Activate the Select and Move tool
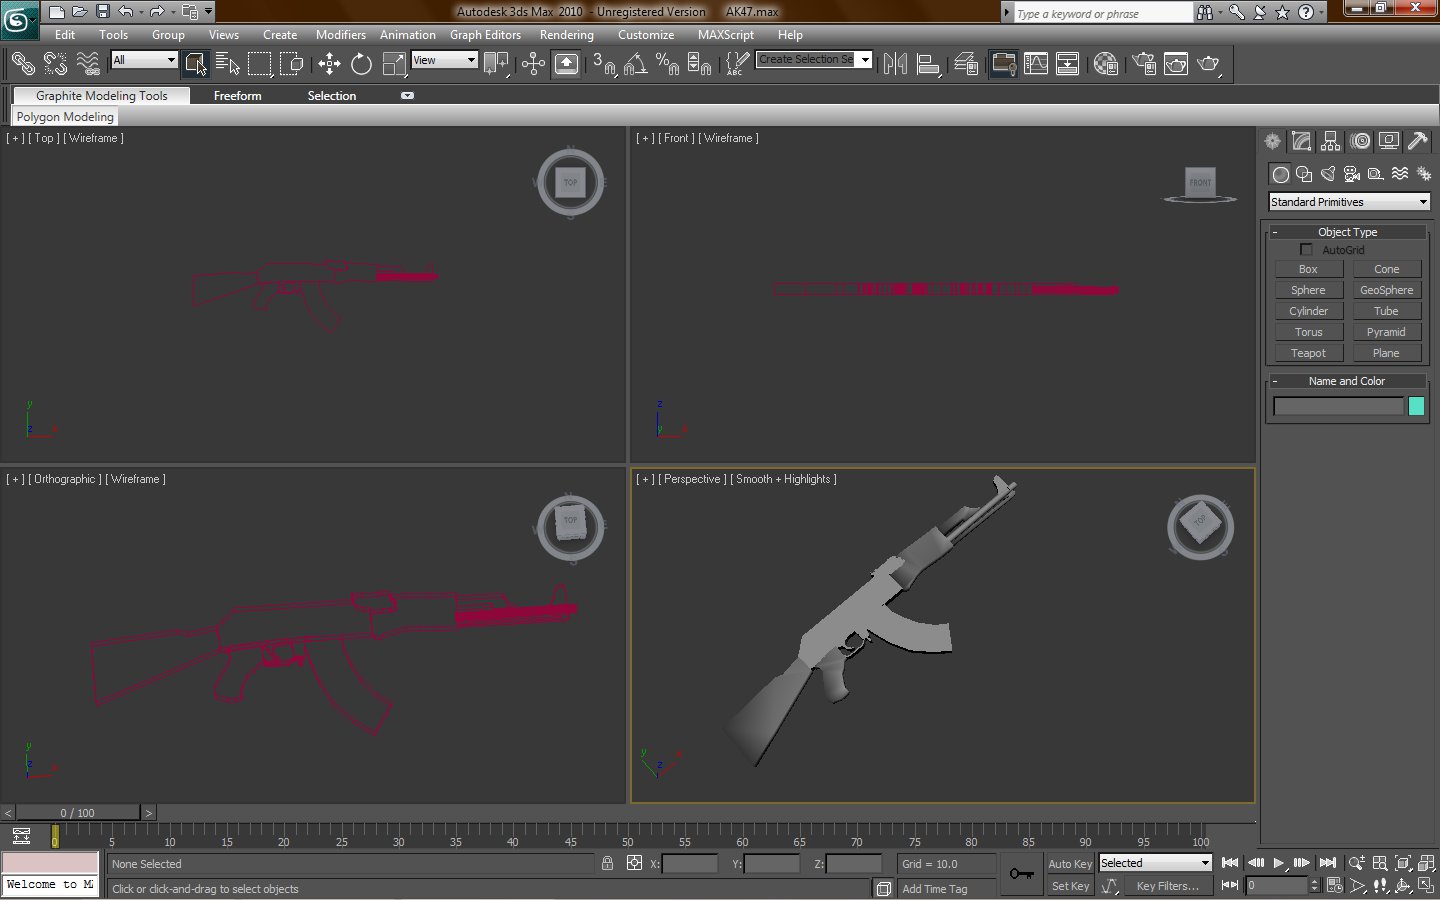Viewport: 1440px width, 900px height. pyautogui.click(x=329, y=64)
